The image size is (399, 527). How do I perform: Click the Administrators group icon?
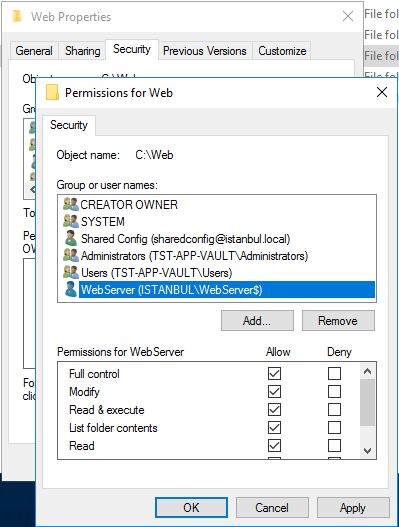pos(71,255)
